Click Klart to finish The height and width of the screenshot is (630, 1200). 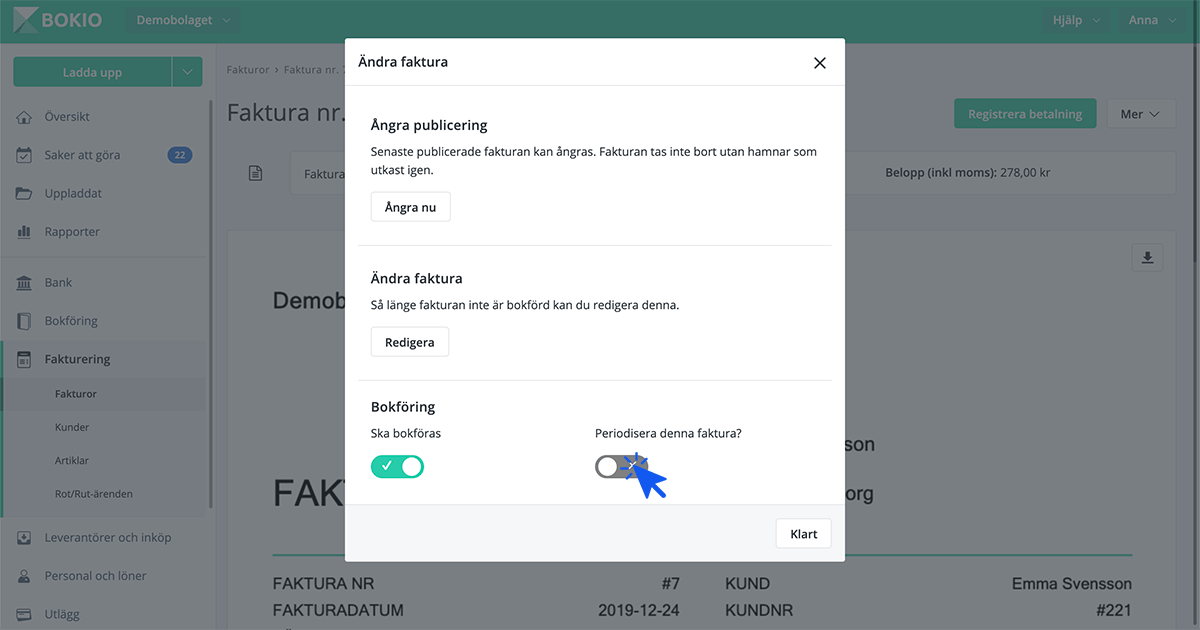pyautogui.click(x=803, y=534)
